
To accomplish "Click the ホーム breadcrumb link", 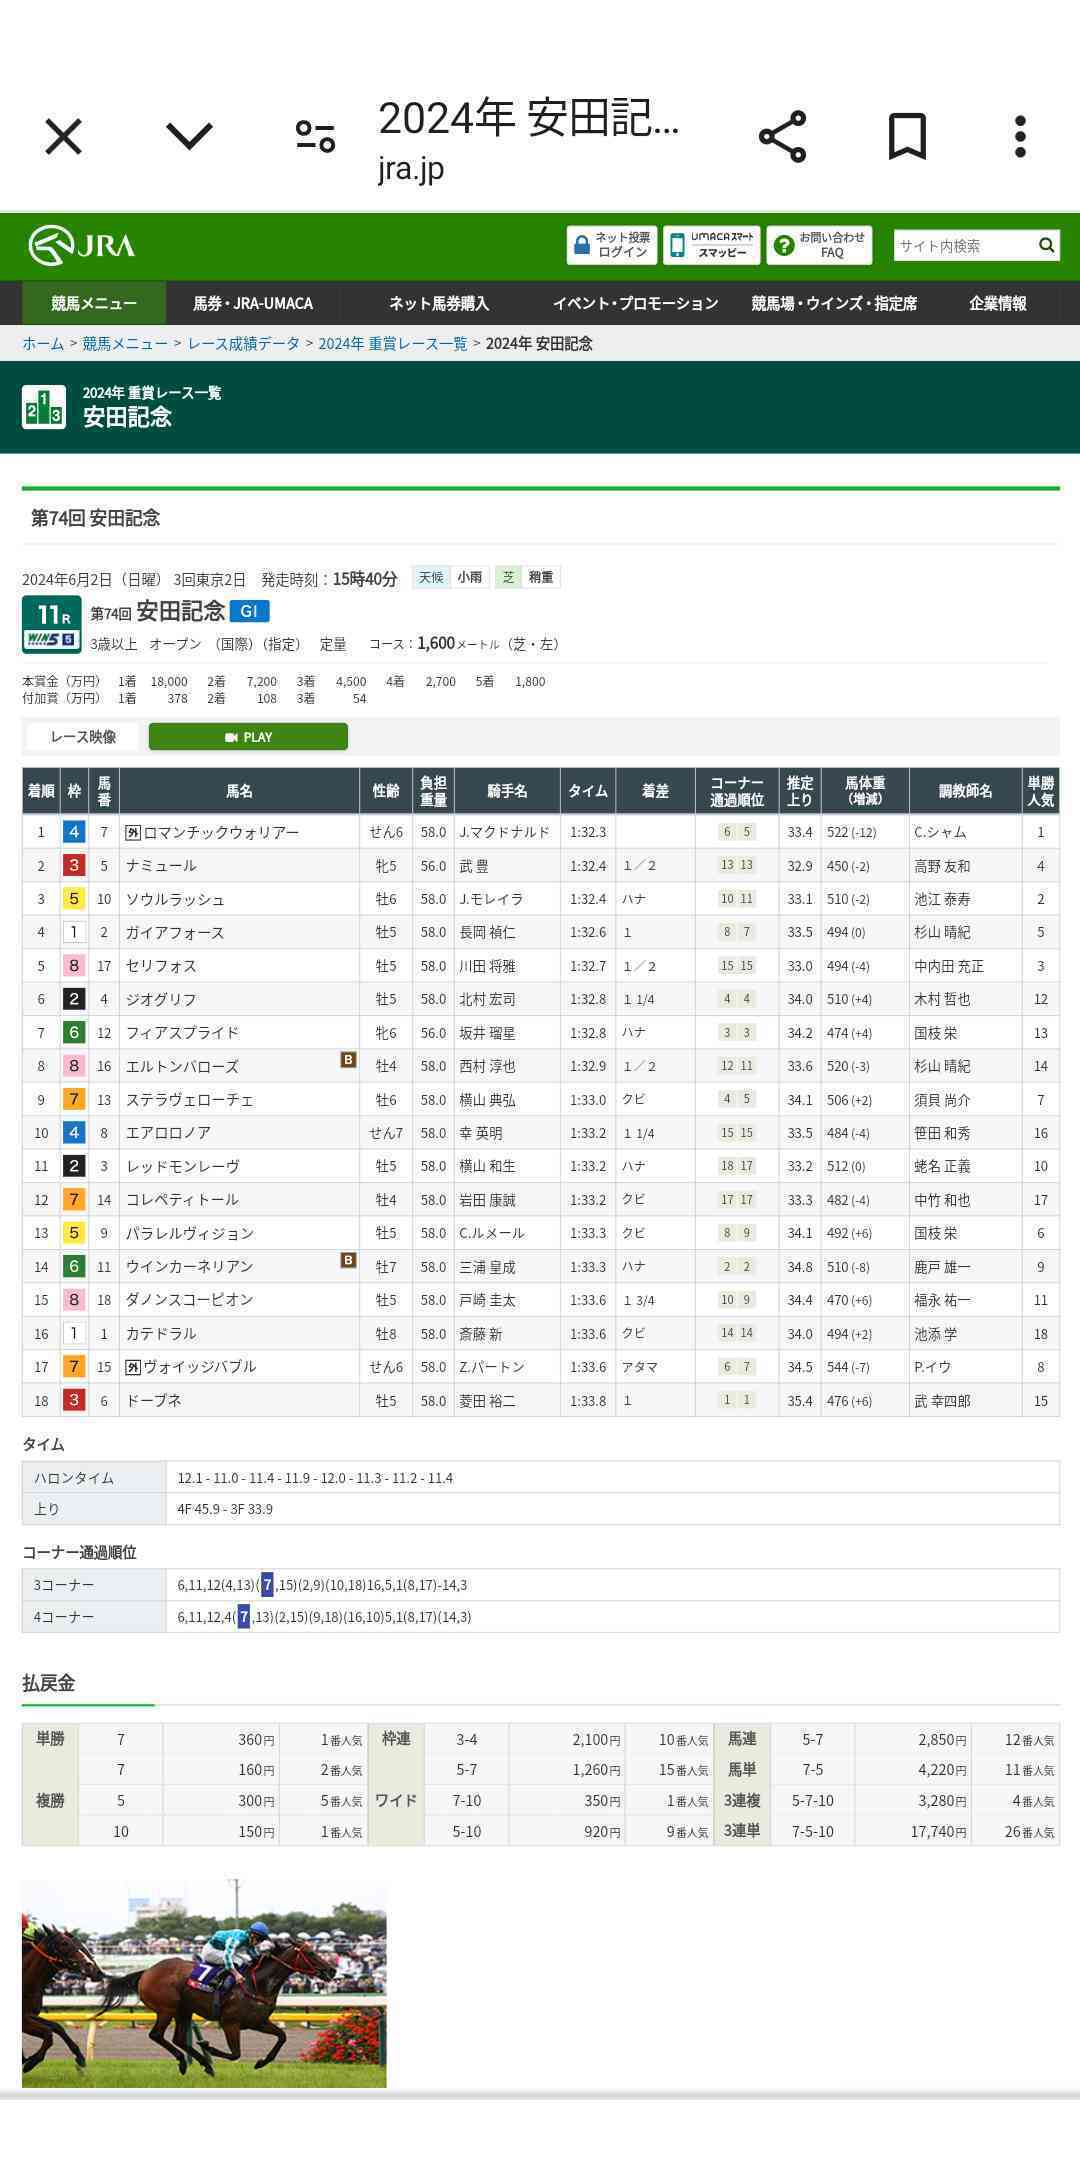I will (43, 343).
